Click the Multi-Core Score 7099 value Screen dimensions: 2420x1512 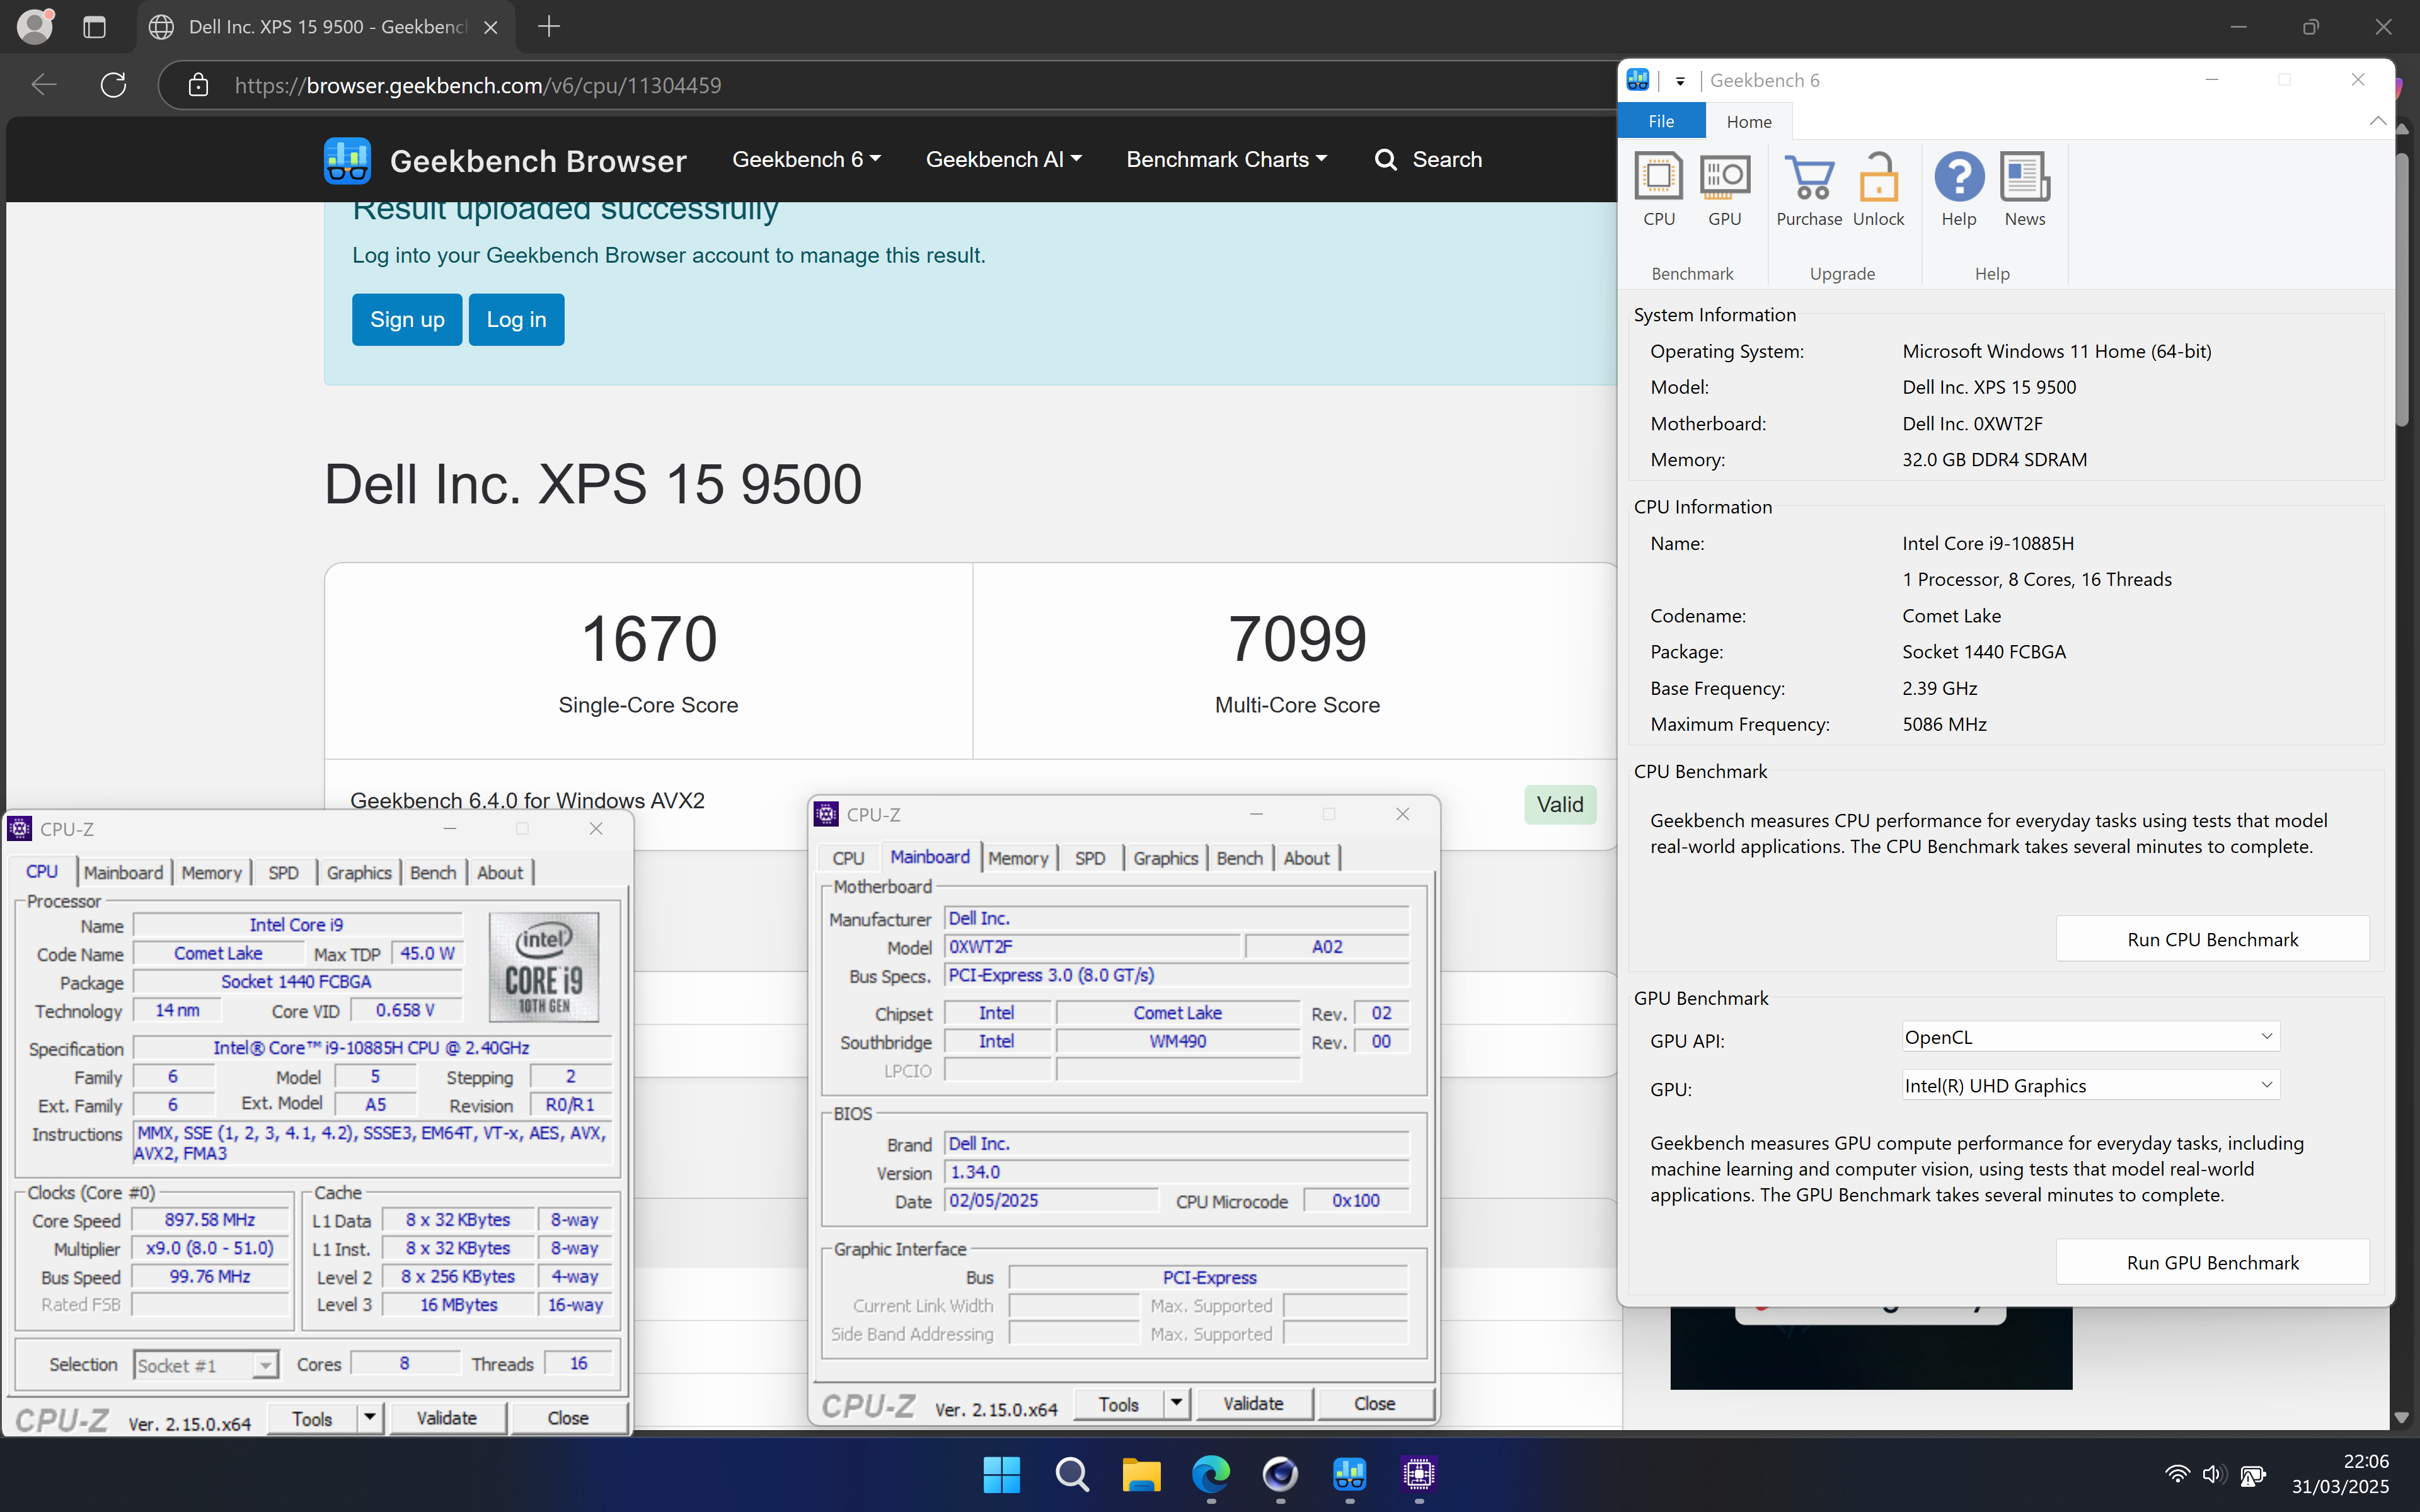[1297, 638]
